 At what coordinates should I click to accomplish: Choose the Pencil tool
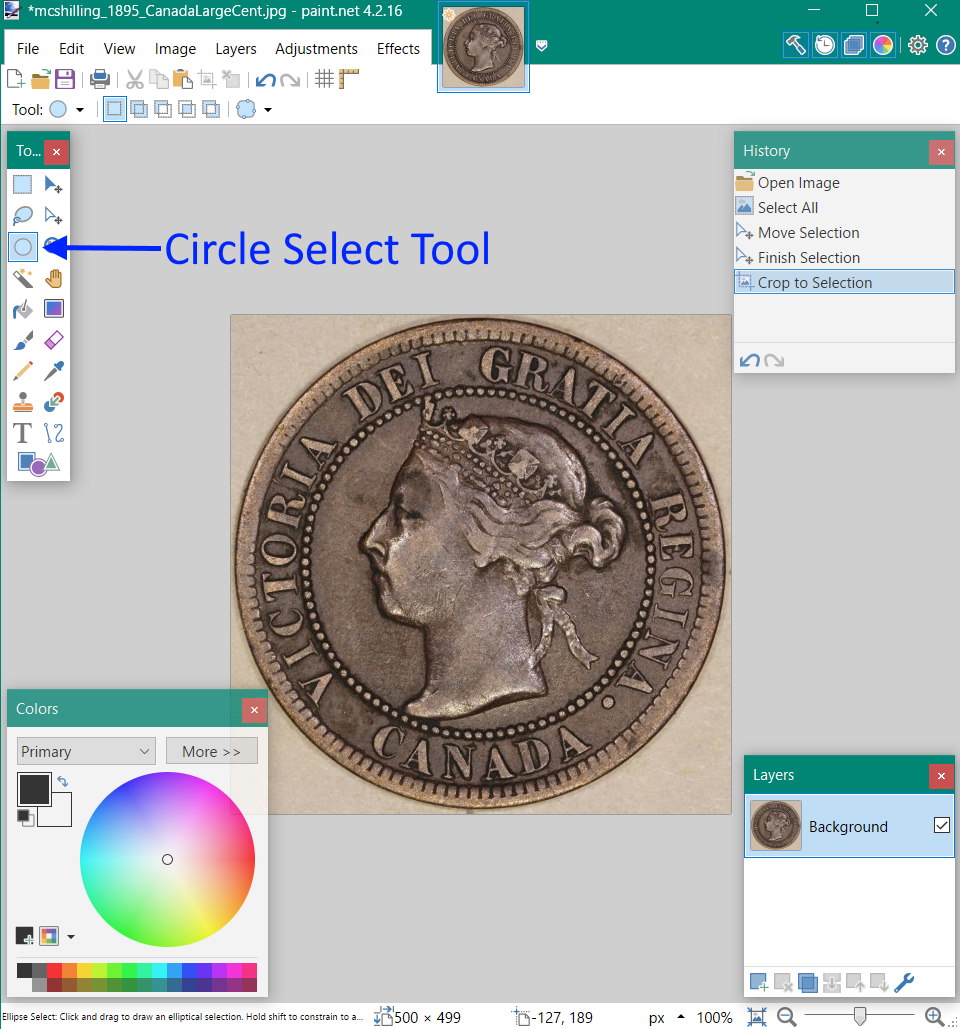coord(22,371)
